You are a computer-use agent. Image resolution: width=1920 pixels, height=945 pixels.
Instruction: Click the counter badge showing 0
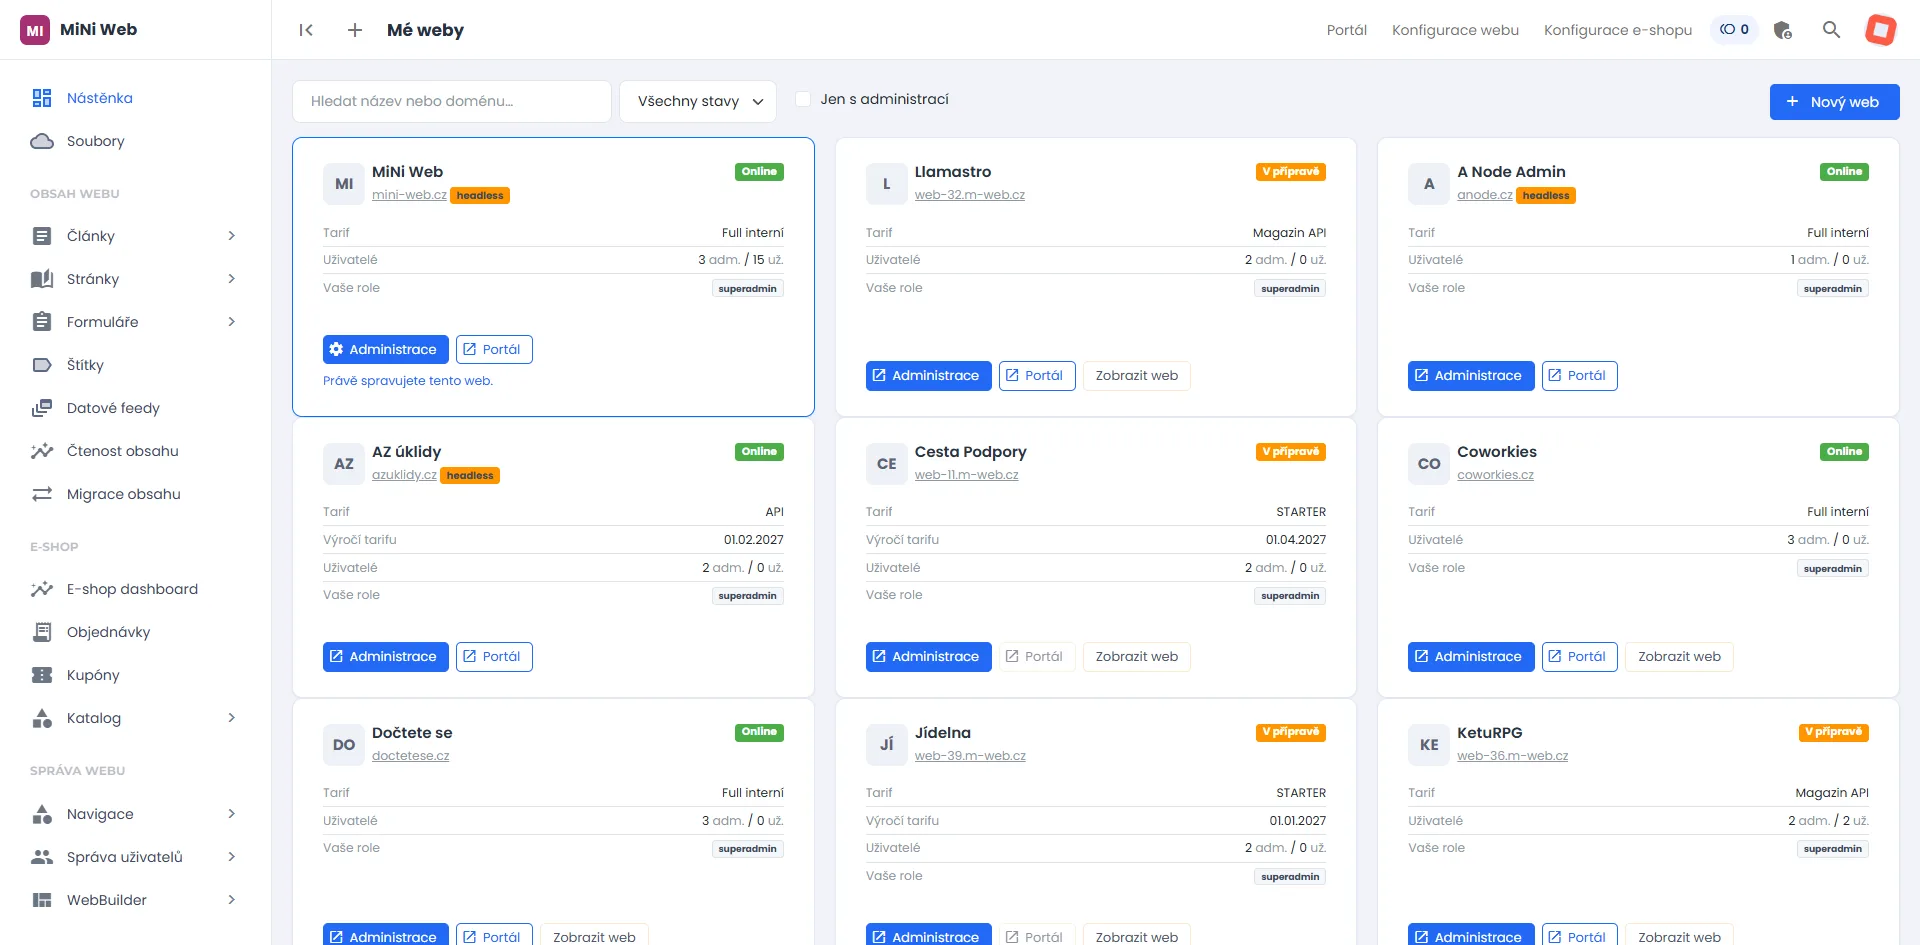(x=1734, y=30)
